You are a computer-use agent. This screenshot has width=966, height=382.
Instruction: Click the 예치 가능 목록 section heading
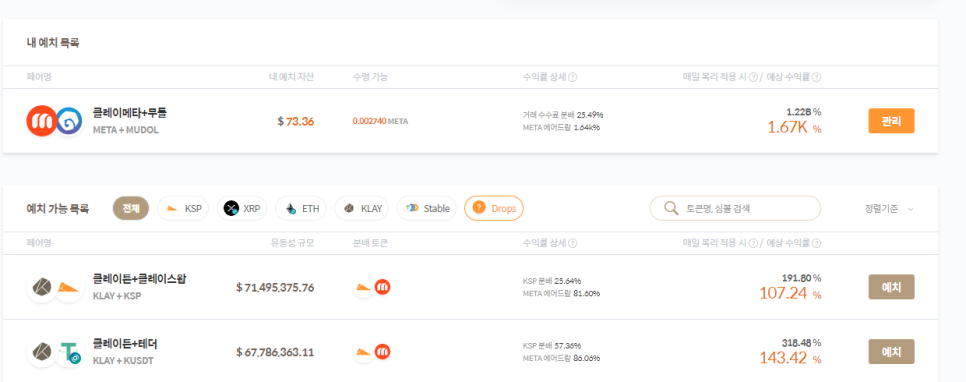pos(58,209)
